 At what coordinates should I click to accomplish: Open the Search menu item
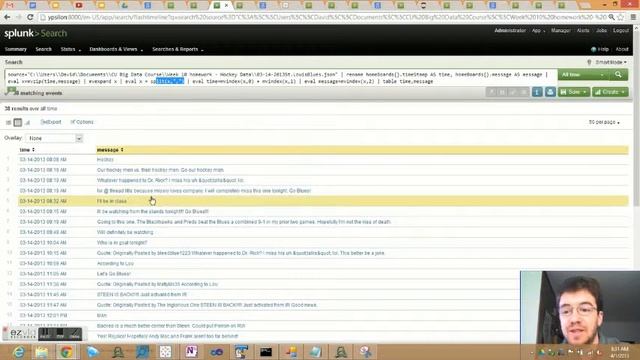pyautogui.click(x=43, y=49)
